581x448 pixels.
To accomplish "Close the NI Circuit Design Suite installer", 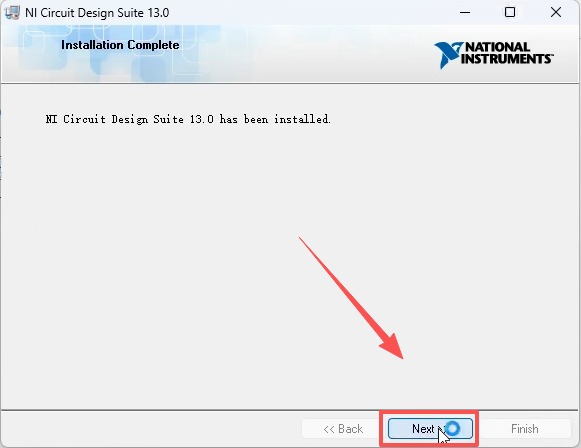I will coord(556,13).
